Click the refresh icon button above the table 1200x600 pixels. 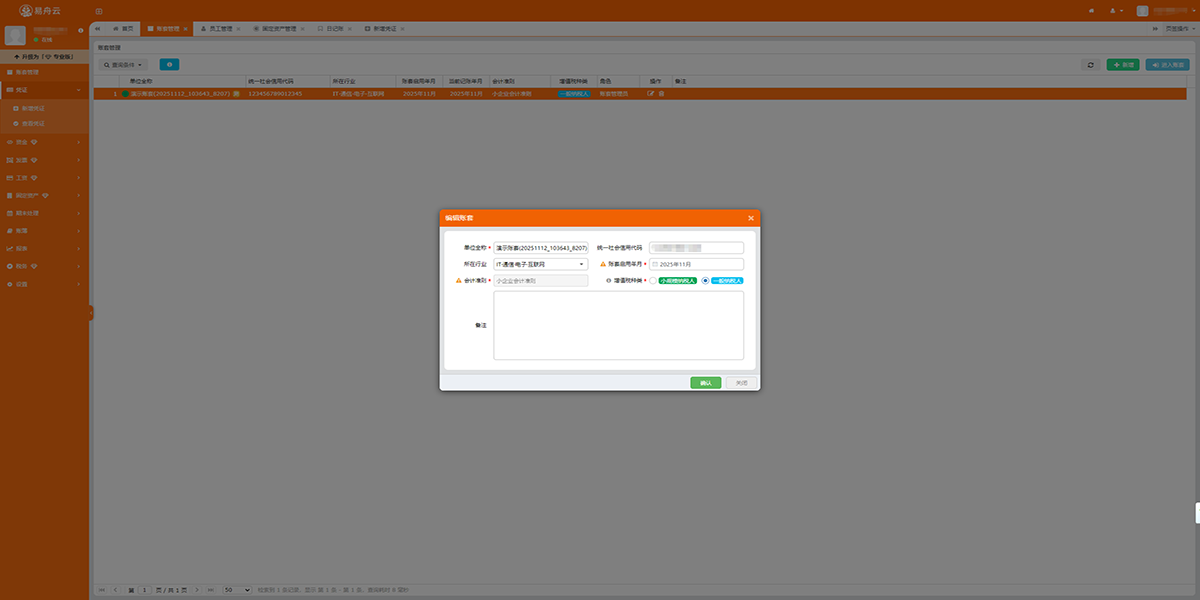[1090, 64]
